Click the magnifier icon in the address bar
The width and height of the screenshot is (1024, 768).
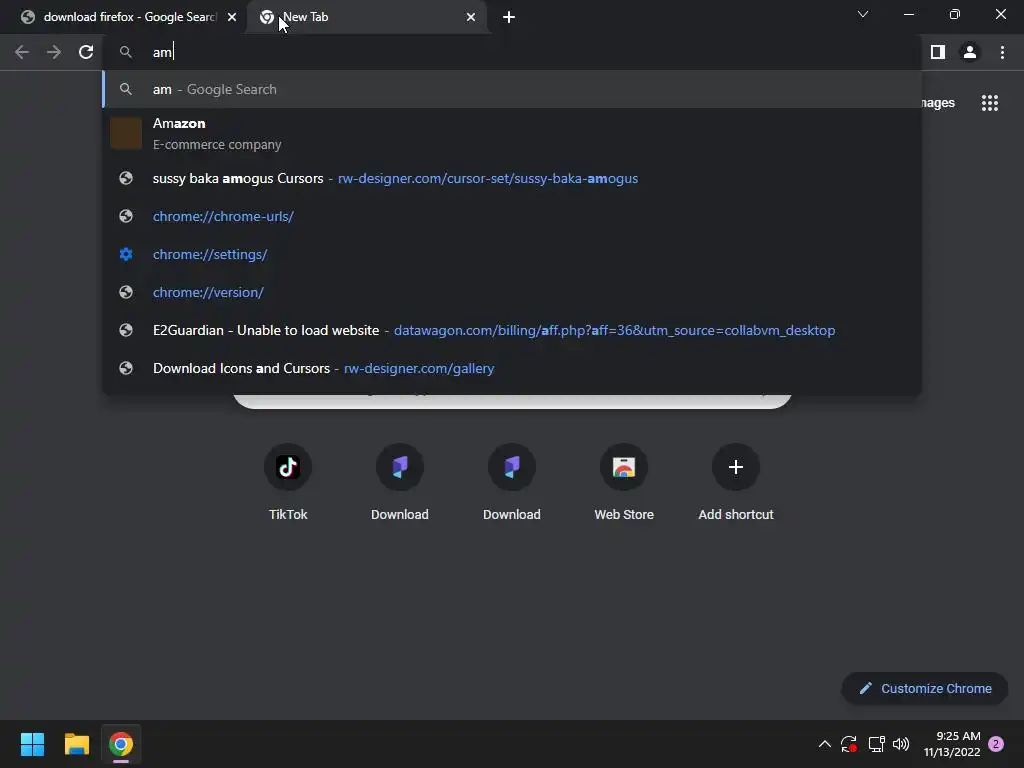pyautogui.click(x=126, y=52)
